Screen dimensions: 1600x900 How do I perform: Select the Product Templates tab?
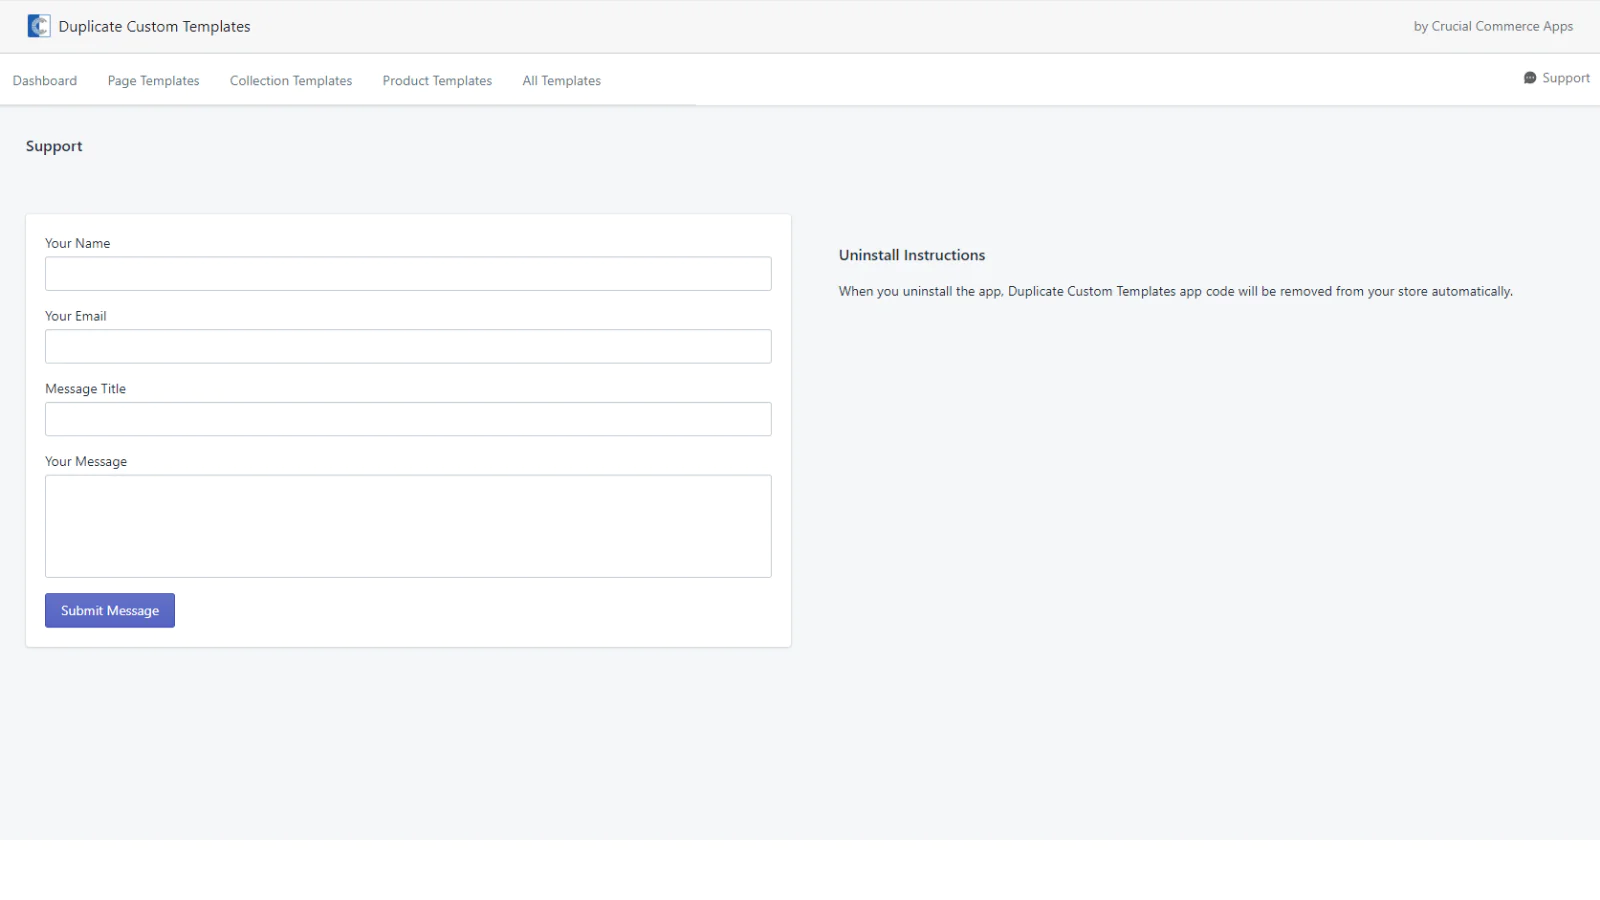437,81
